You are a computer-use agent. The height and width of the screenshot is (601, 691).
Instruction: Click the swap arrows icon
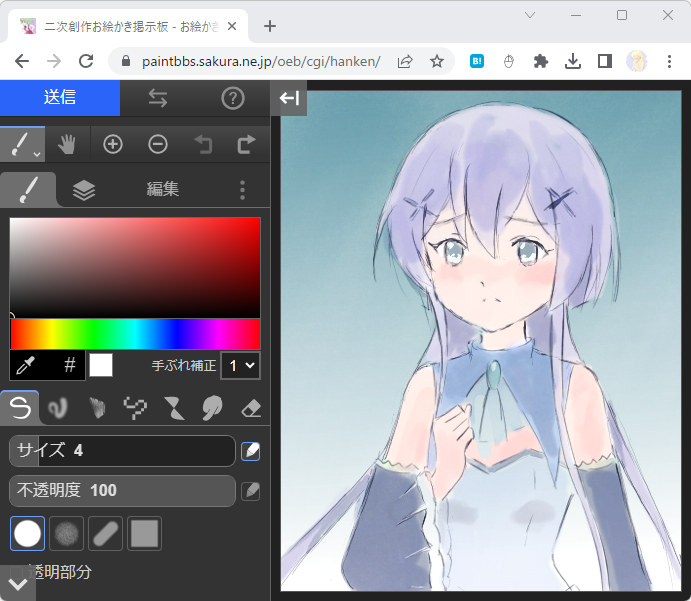158,98
